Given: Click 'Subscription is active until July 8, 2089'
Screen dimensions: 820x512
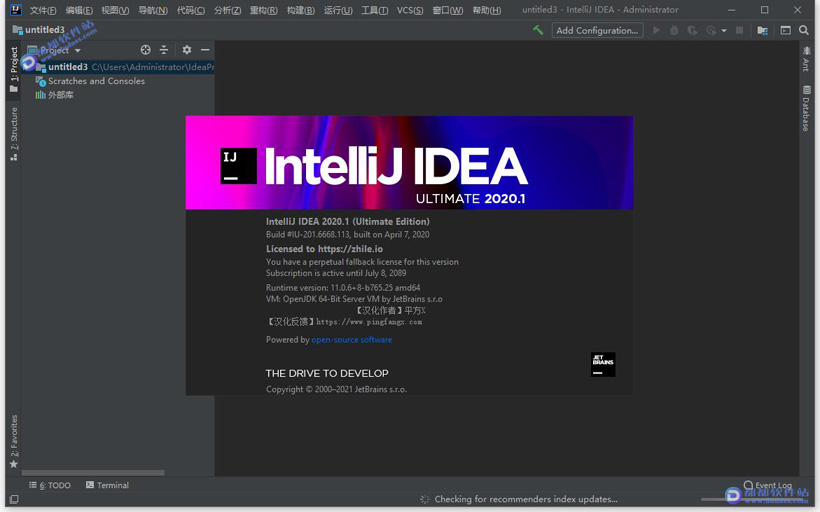Looking at the screenshot, I should pyautogui.click(x=336, y=273).
